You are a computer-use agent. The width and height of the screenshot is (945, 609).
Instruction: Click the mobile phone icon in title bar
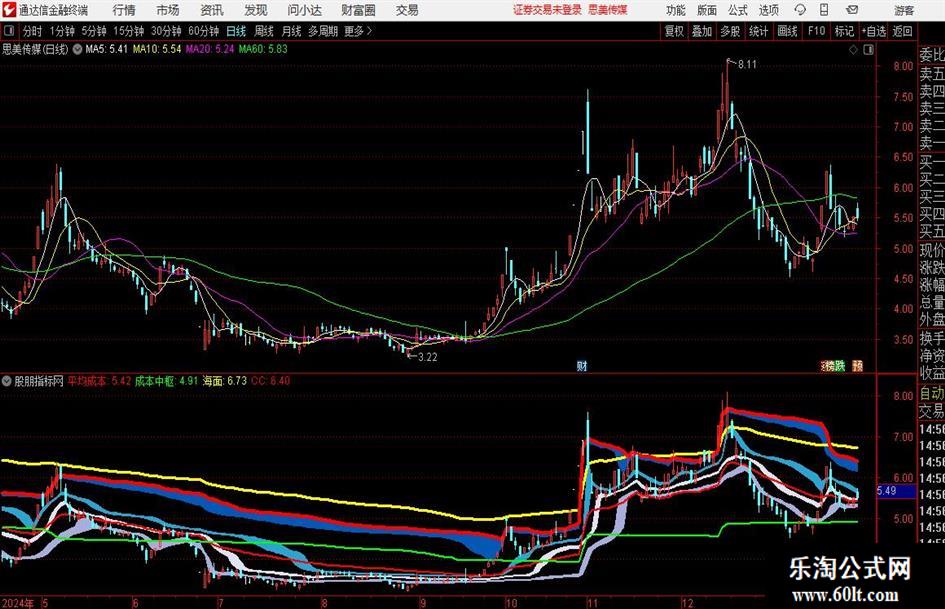tap(824, 10)
